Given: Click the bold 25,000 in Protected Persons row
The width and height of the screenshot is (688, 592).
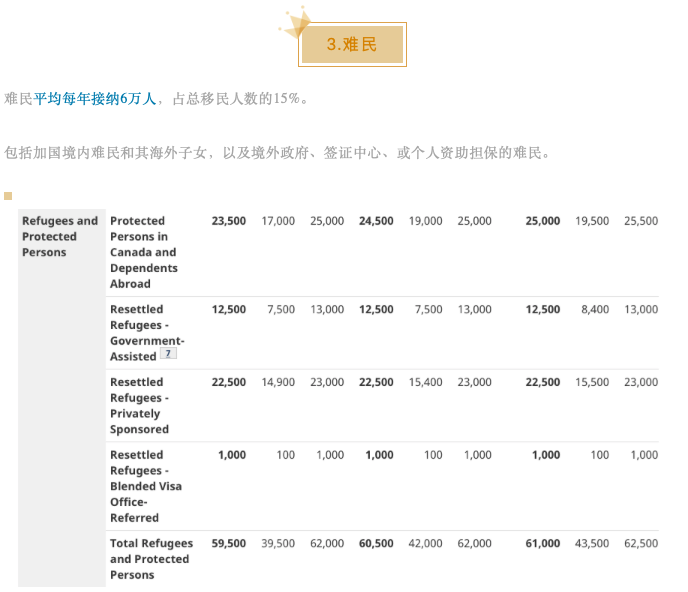Looking at the screenshot, I should click(543, 221).
